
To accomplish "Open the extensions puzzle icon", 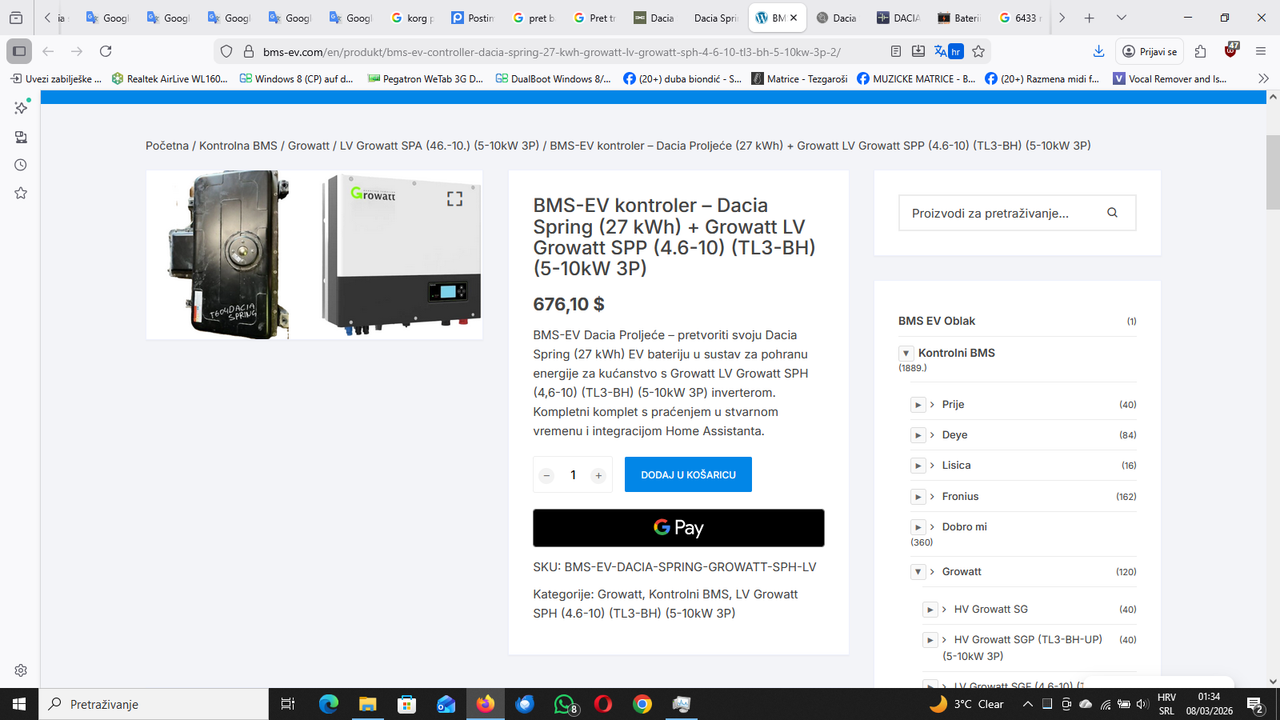I will coord(1201,51).
